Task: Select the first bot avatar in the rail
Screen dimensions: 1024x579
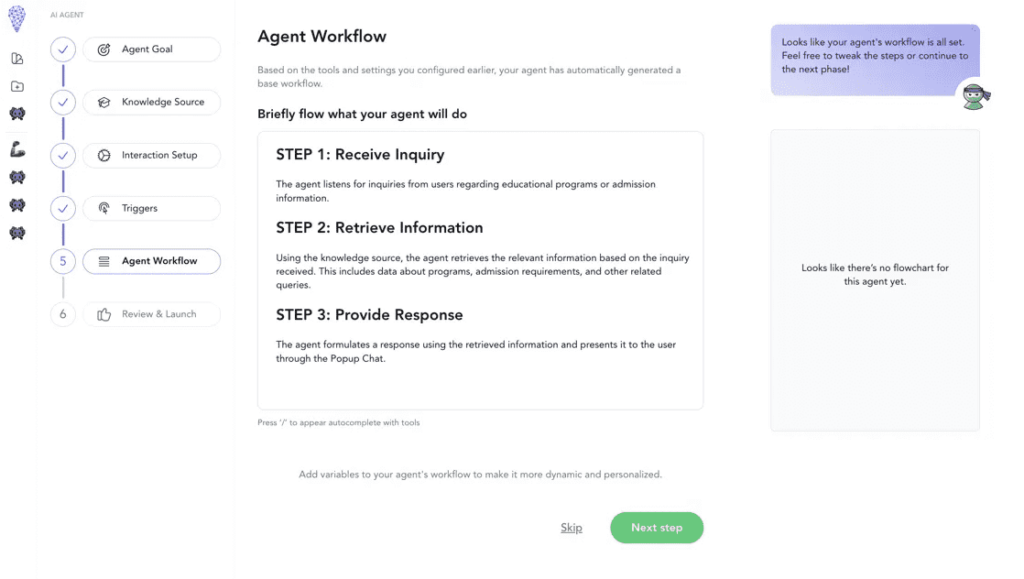Action: click(16, 114)
